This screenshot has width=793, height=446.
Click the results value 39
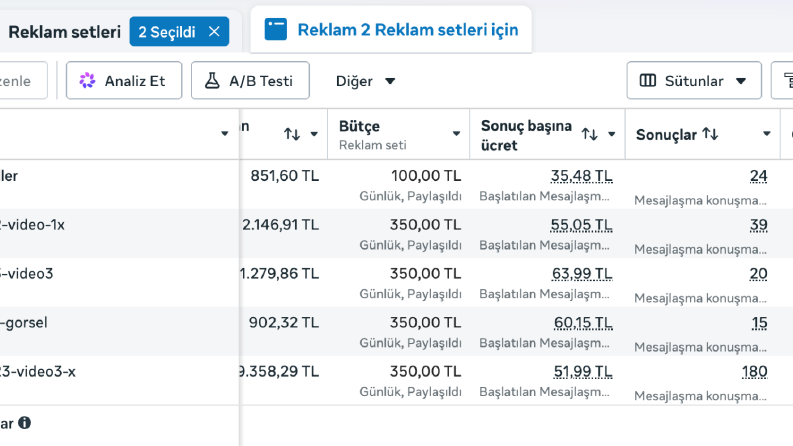pyautogui.click(x=758, y=225)
